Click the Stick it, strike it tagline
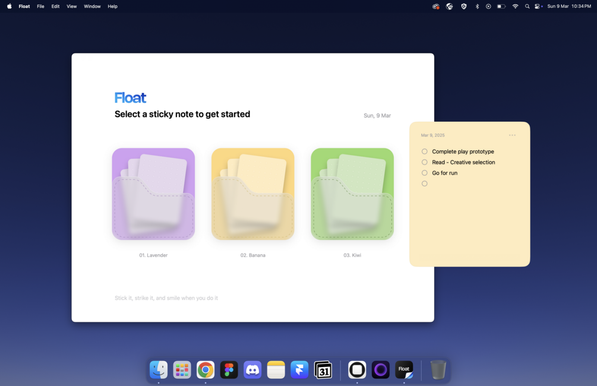This screenshot has height=386, width=597. click(x=166, y=298)
